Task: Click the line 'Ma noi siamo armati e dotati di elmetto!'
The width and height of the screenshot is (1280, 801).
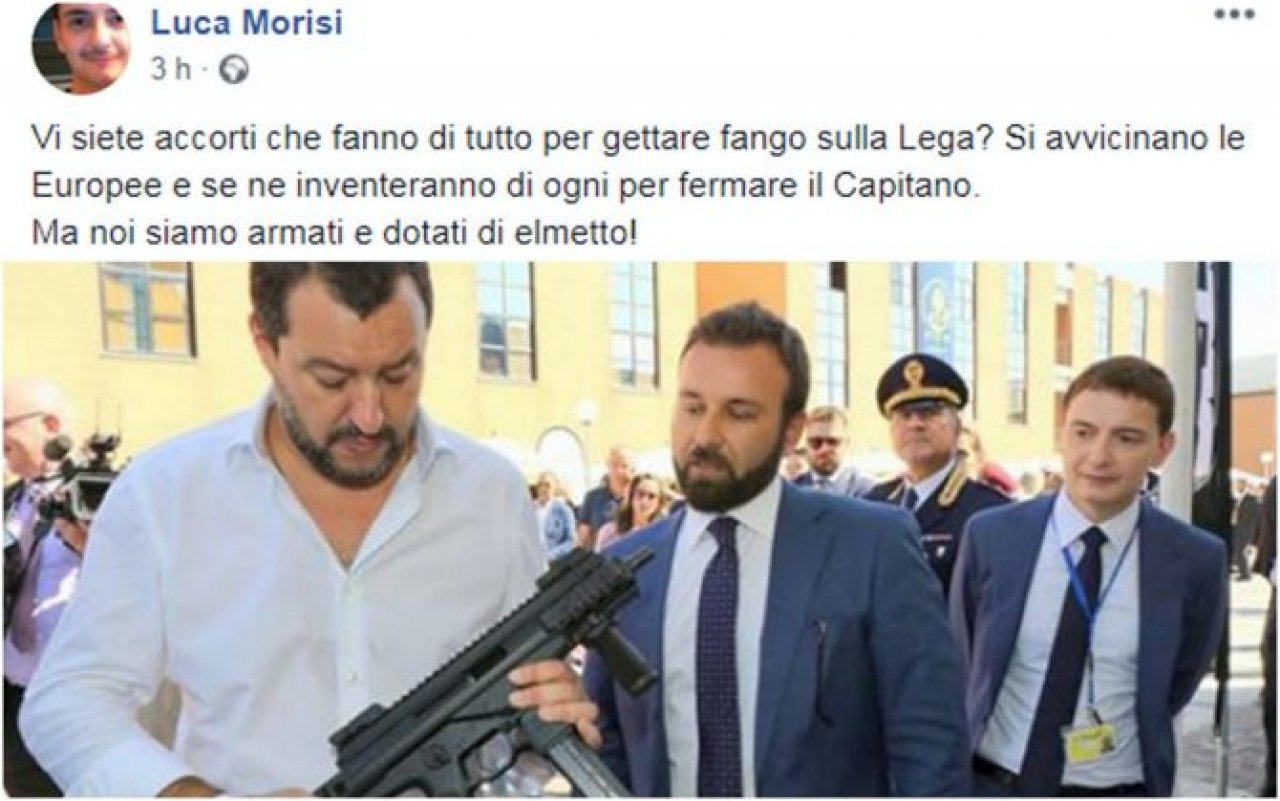Action: 333,235
